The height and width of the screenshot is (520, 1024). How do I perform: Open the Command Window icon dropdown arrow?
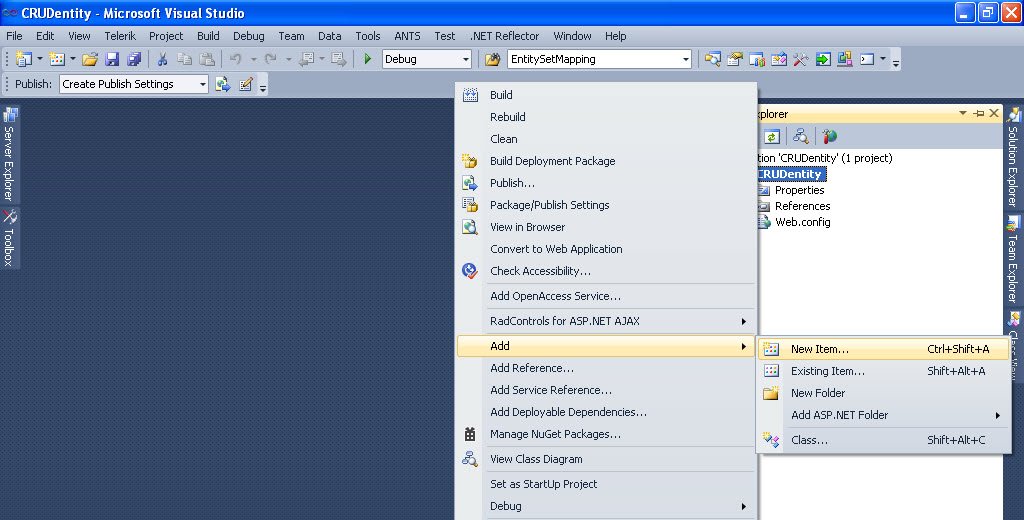(x=883, y=59)
